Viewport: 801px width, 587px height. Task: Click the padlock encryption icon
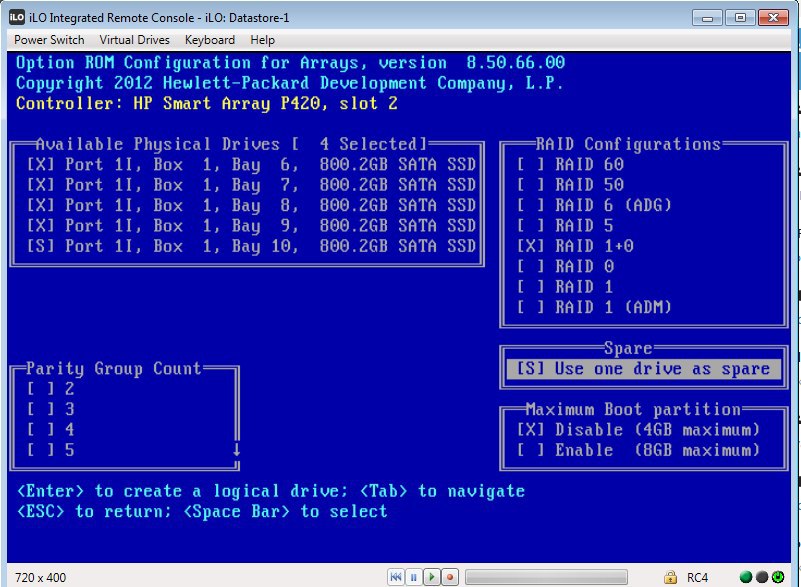point(670,577)
